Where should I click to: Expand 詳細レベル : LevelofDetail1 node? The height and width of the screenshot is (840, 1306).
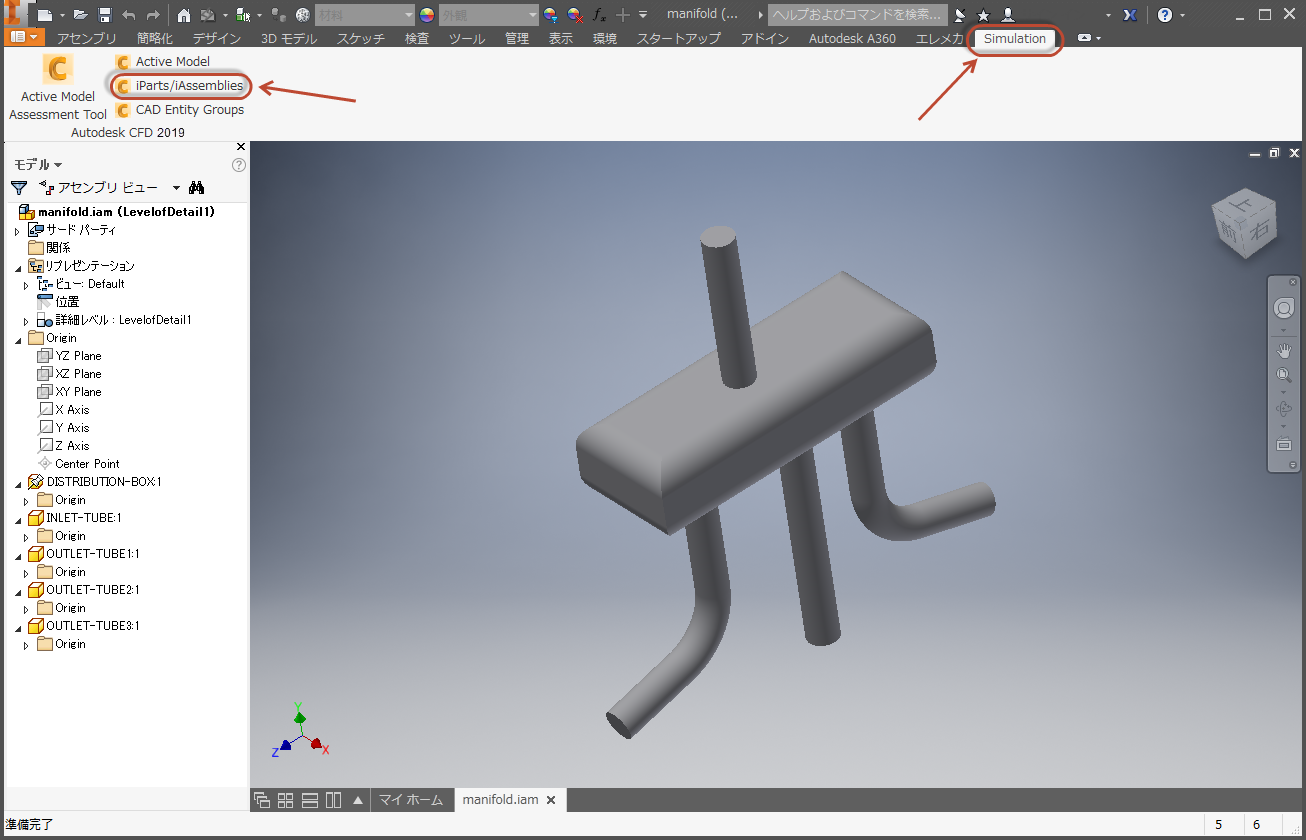pos(27,321)
